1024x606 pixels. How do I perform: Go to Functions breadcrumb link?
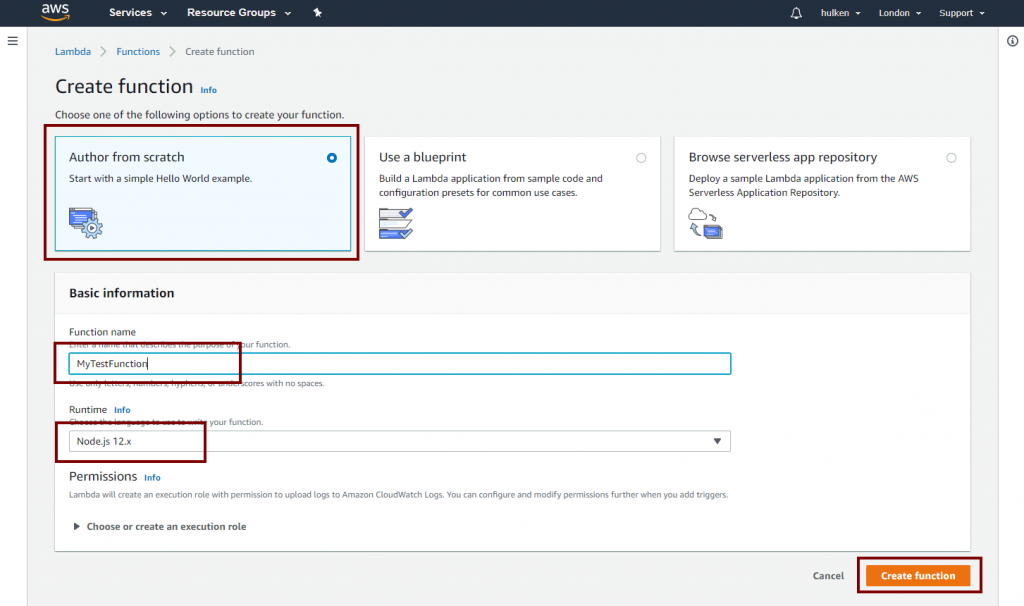pyautogui.click(x=138, y=52)
